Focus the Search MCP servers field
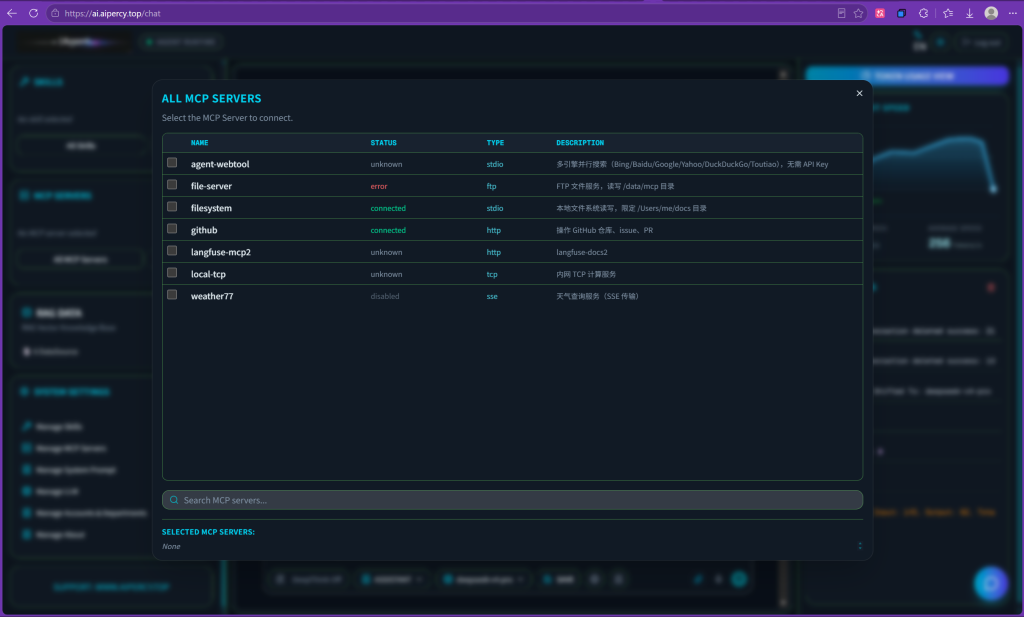Image resolution: width=1024 pixels, height=617 pixels. (512, 500)
